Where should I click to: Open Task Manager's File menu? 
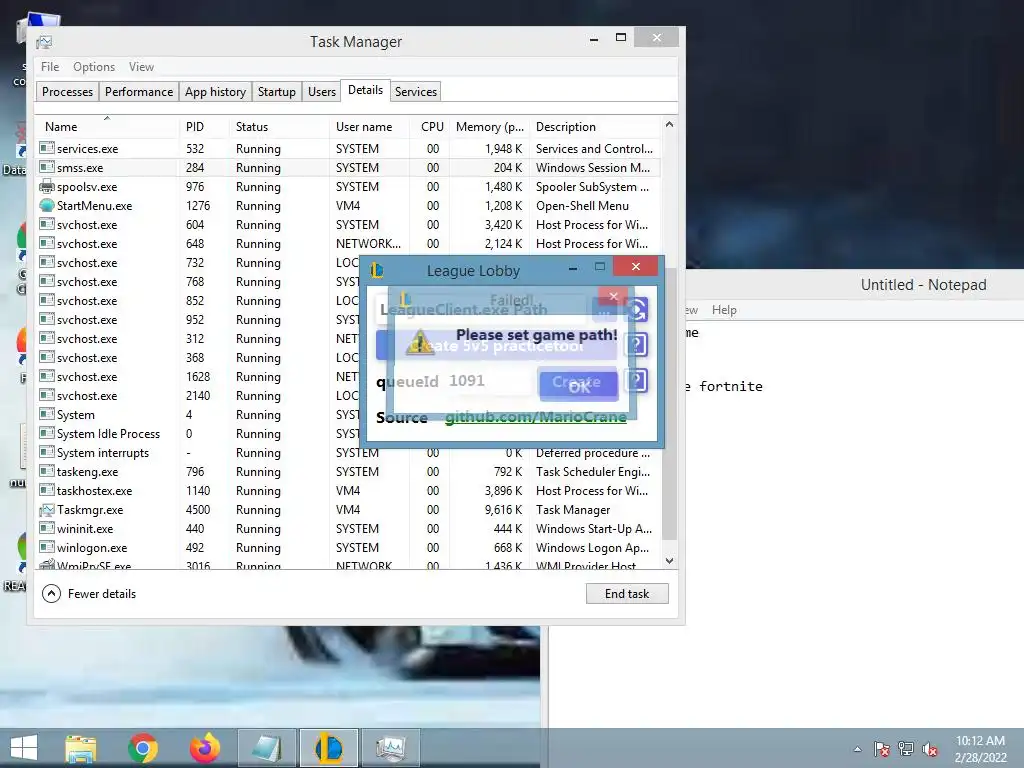tap(50, 67)
